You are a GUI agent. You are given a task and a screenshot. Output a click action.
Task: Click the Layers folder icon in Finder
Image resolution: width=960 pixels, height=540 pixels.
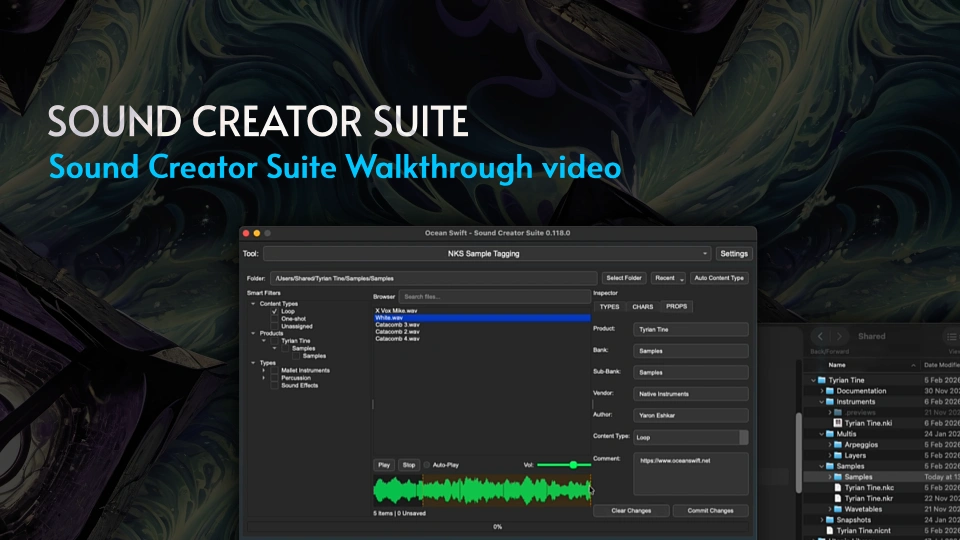click(838, 456)
